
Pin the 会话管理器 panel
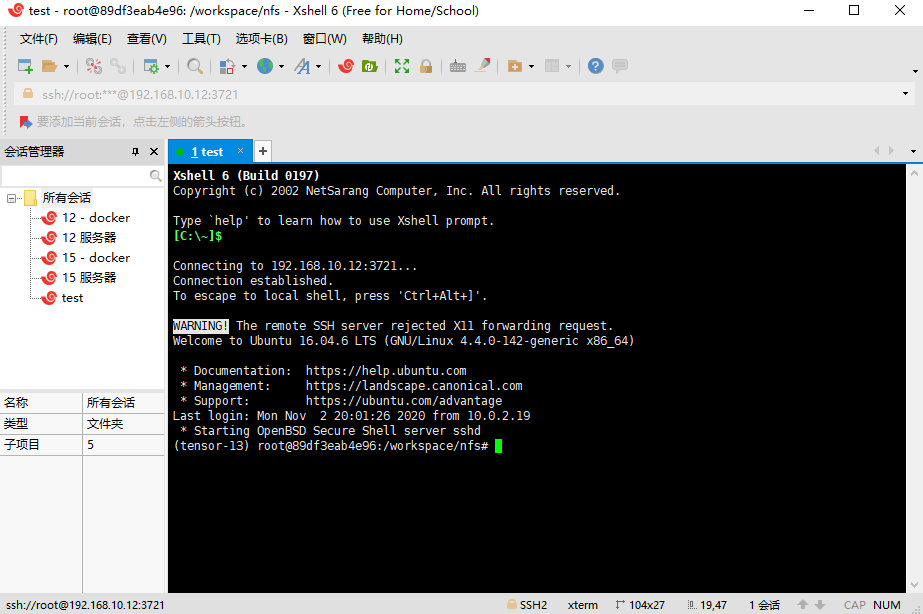coord(135,152)
